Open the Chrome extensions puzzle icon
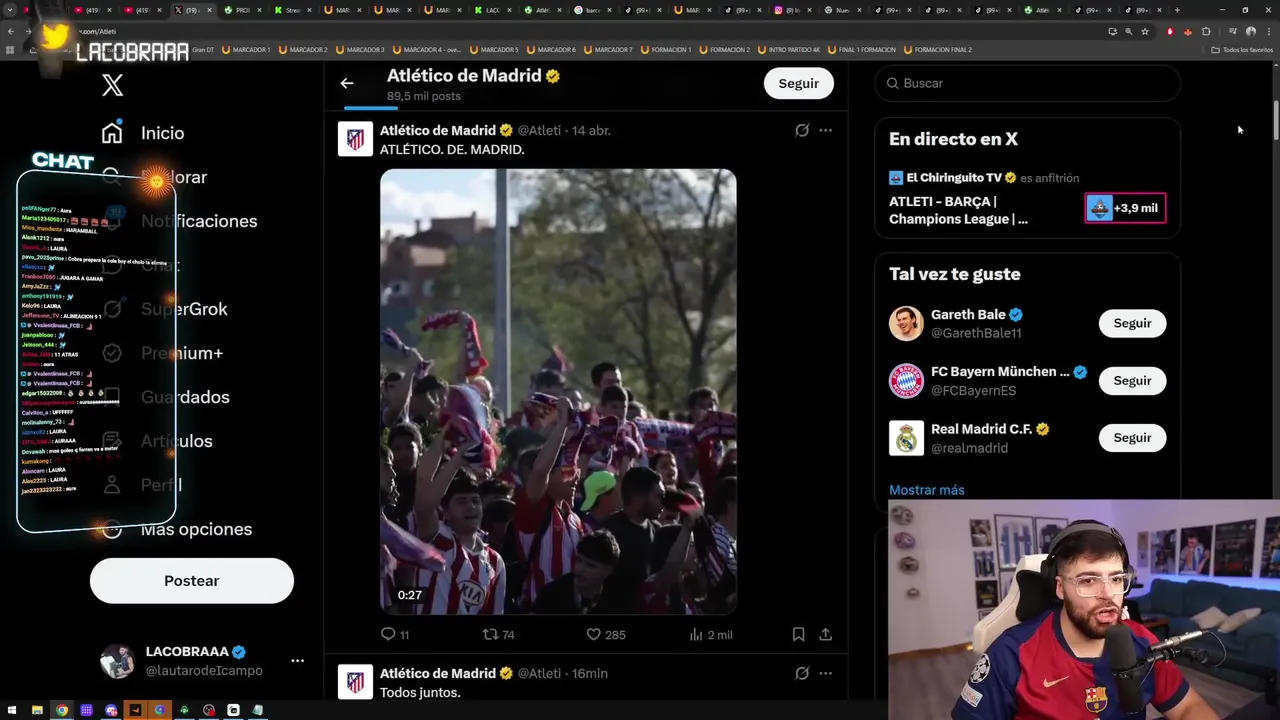The image size is (1280, 720). (1206, 31)
